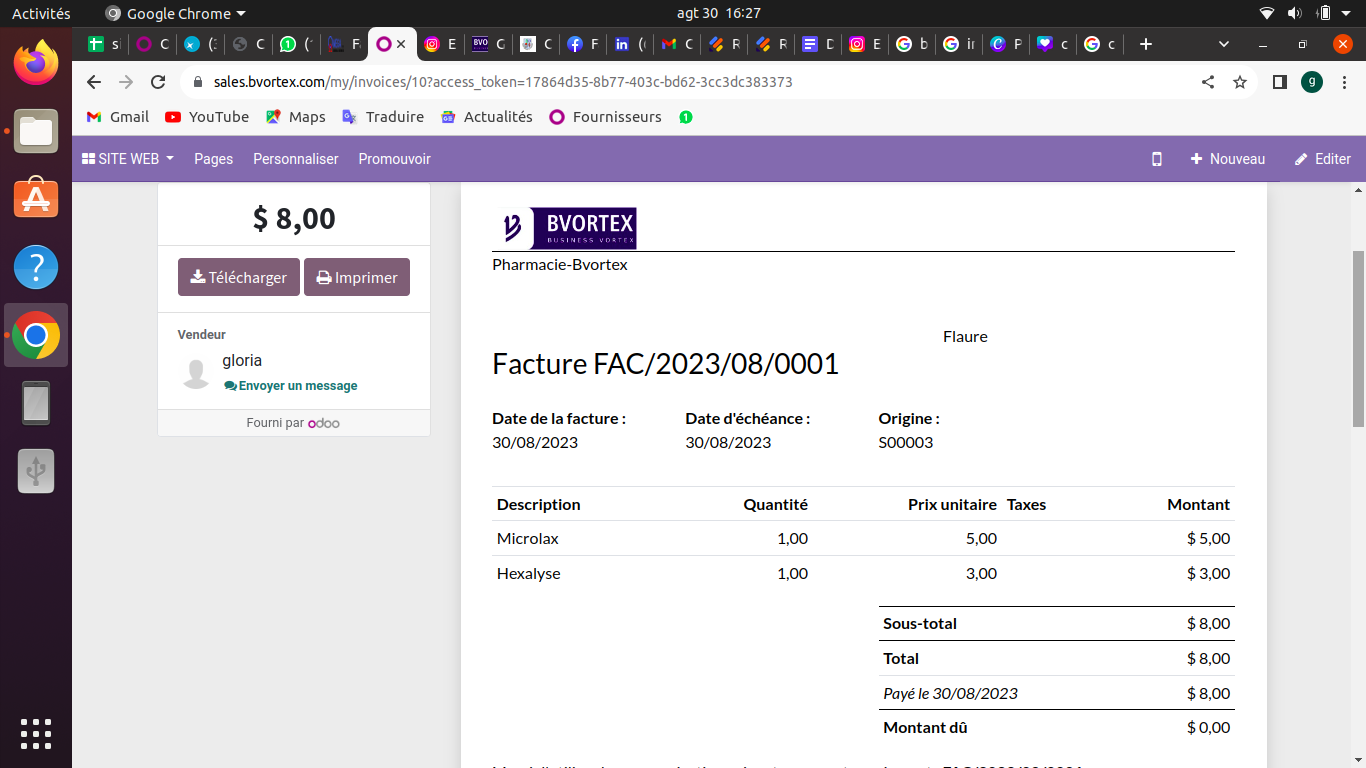Reload the invoice page

click(158, 82)
